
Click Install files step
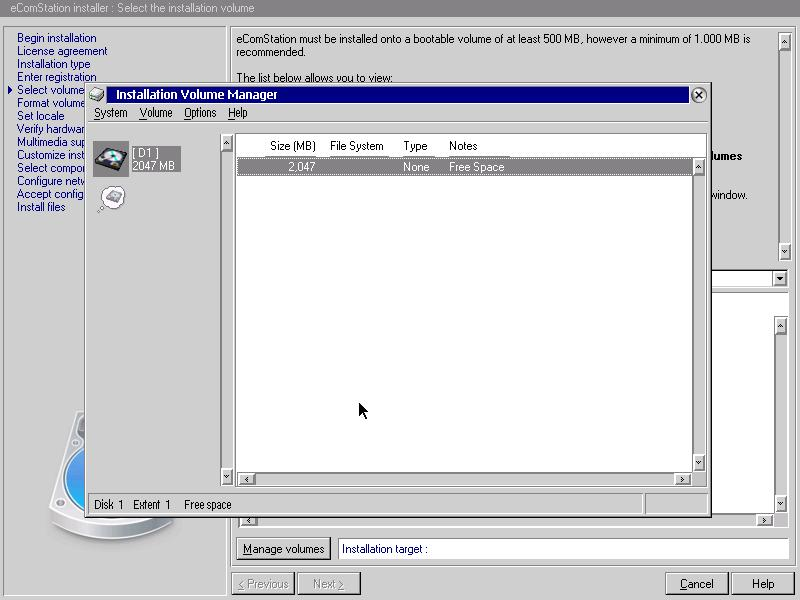(41, 207)
